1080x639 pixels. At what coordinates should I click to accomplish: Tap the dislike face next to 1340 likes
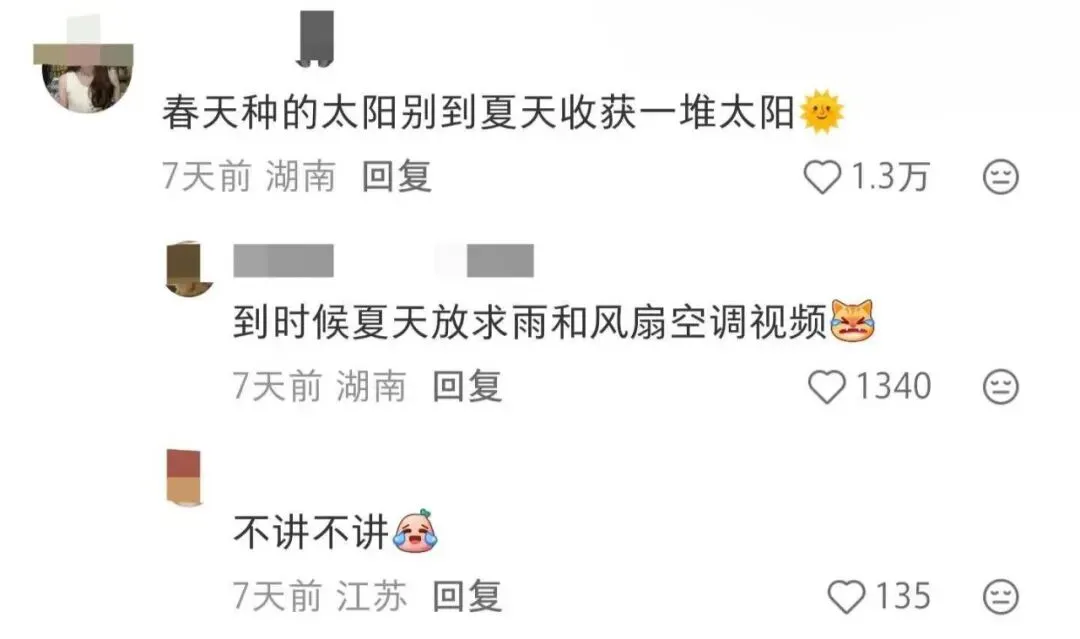coord(1000,387)
